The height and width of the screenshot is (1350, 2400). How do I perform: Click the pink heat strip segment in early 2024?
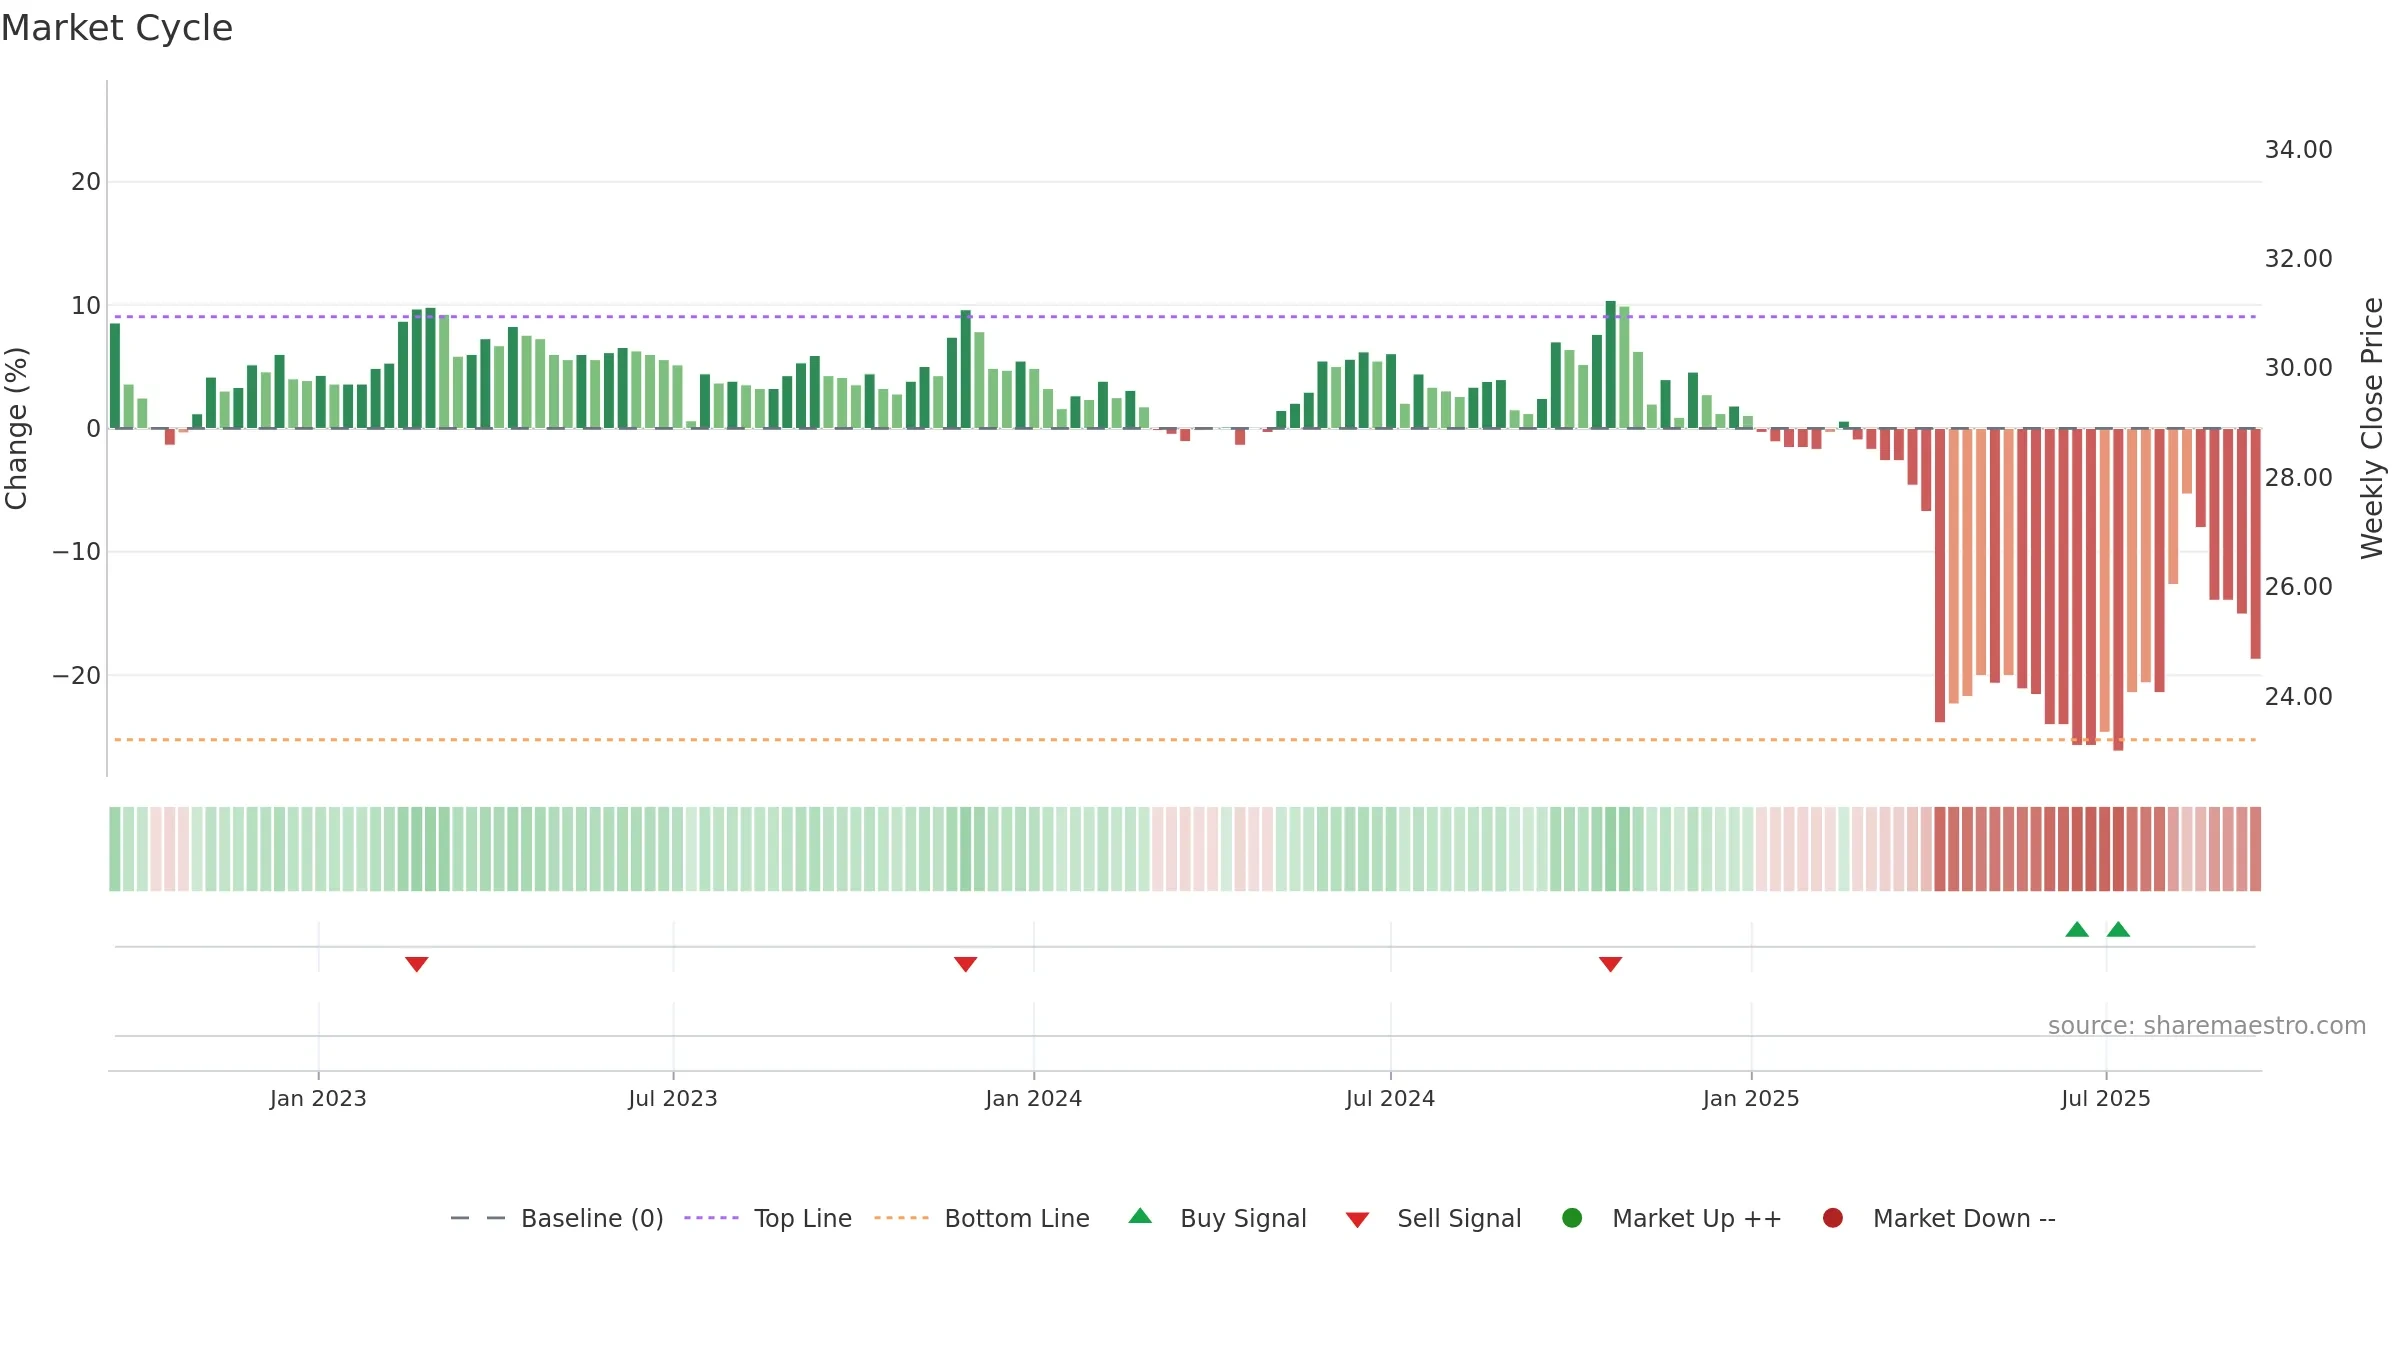point(1185,849)
